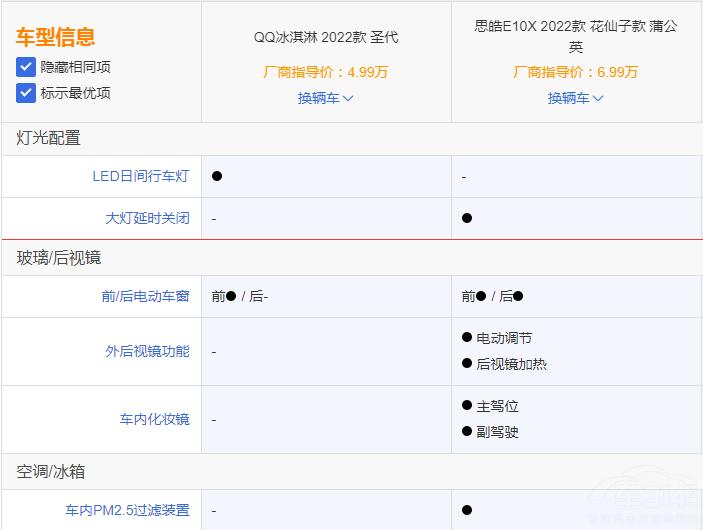The image size is (703, 530).
Task: Open the 车内PM2.5过滤装置 link
Action: [127, 510]
